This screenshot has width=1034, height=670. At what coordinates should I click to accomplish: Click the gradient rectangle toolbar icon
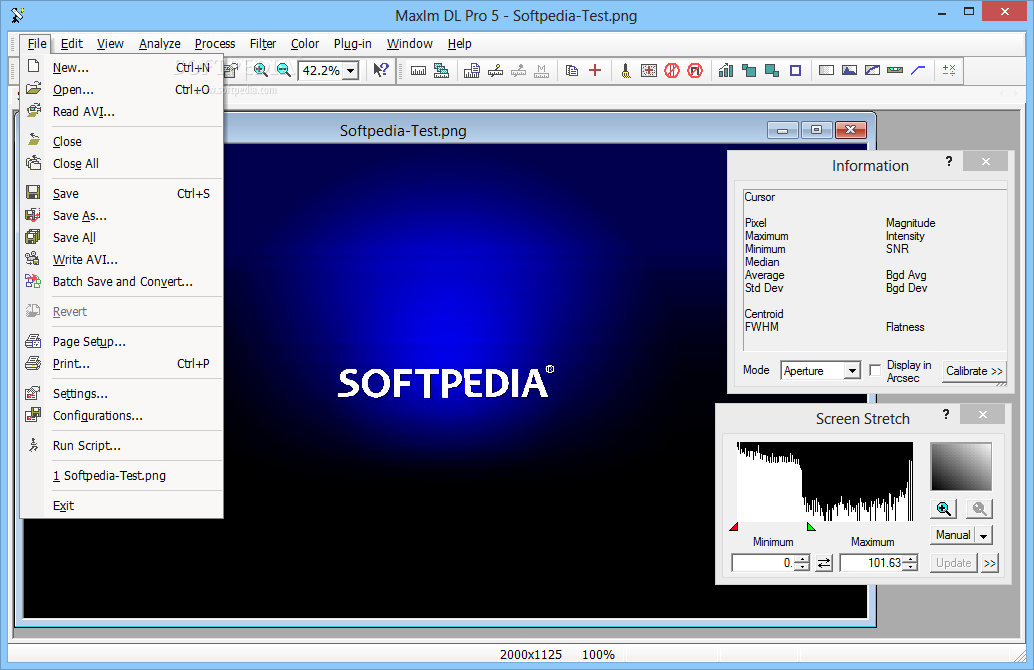(826, 70)
